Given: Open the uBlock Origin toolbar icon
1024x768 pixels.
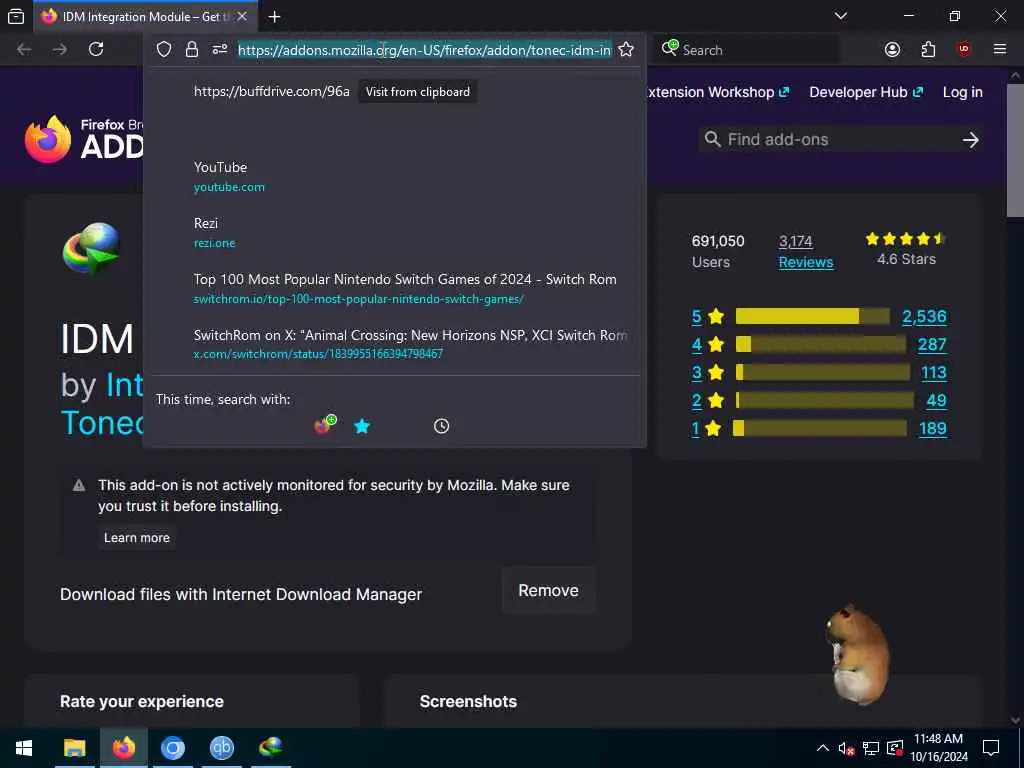Looking at the screenshot, I should pyautogui.click(x=964, y=50).
